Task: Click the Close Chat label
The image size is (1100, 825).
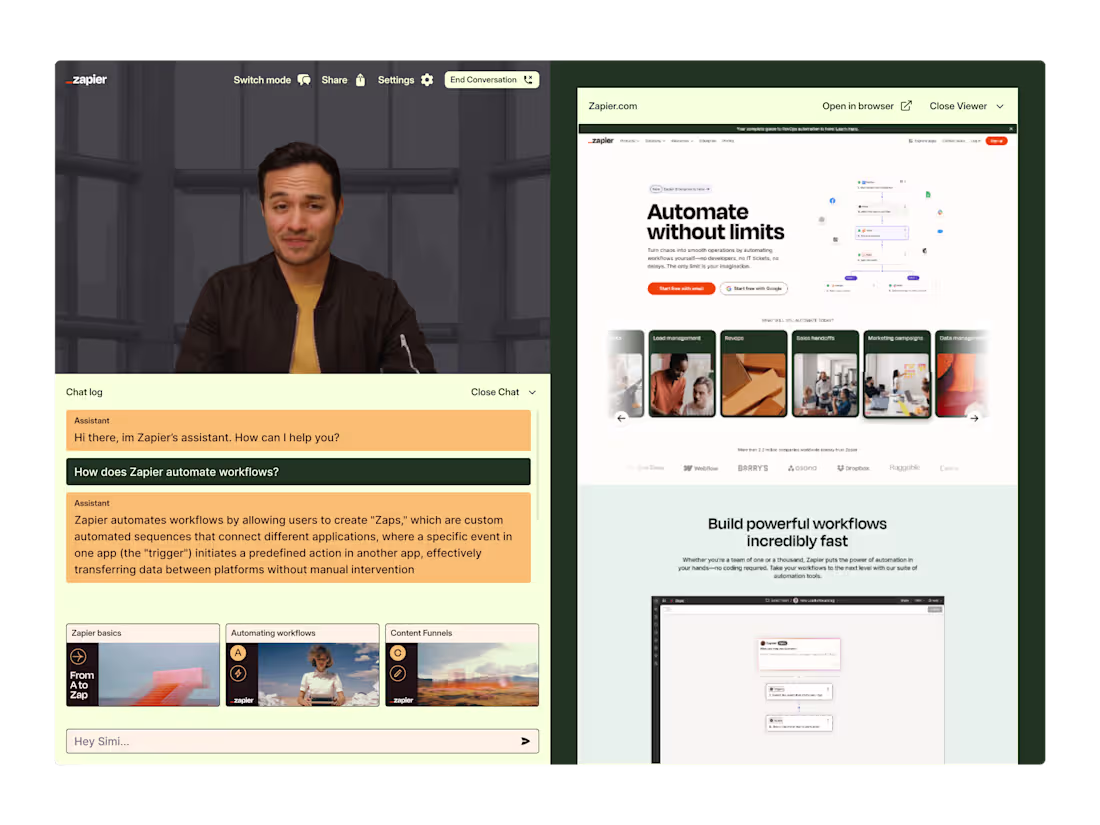Action: point(495,392)
